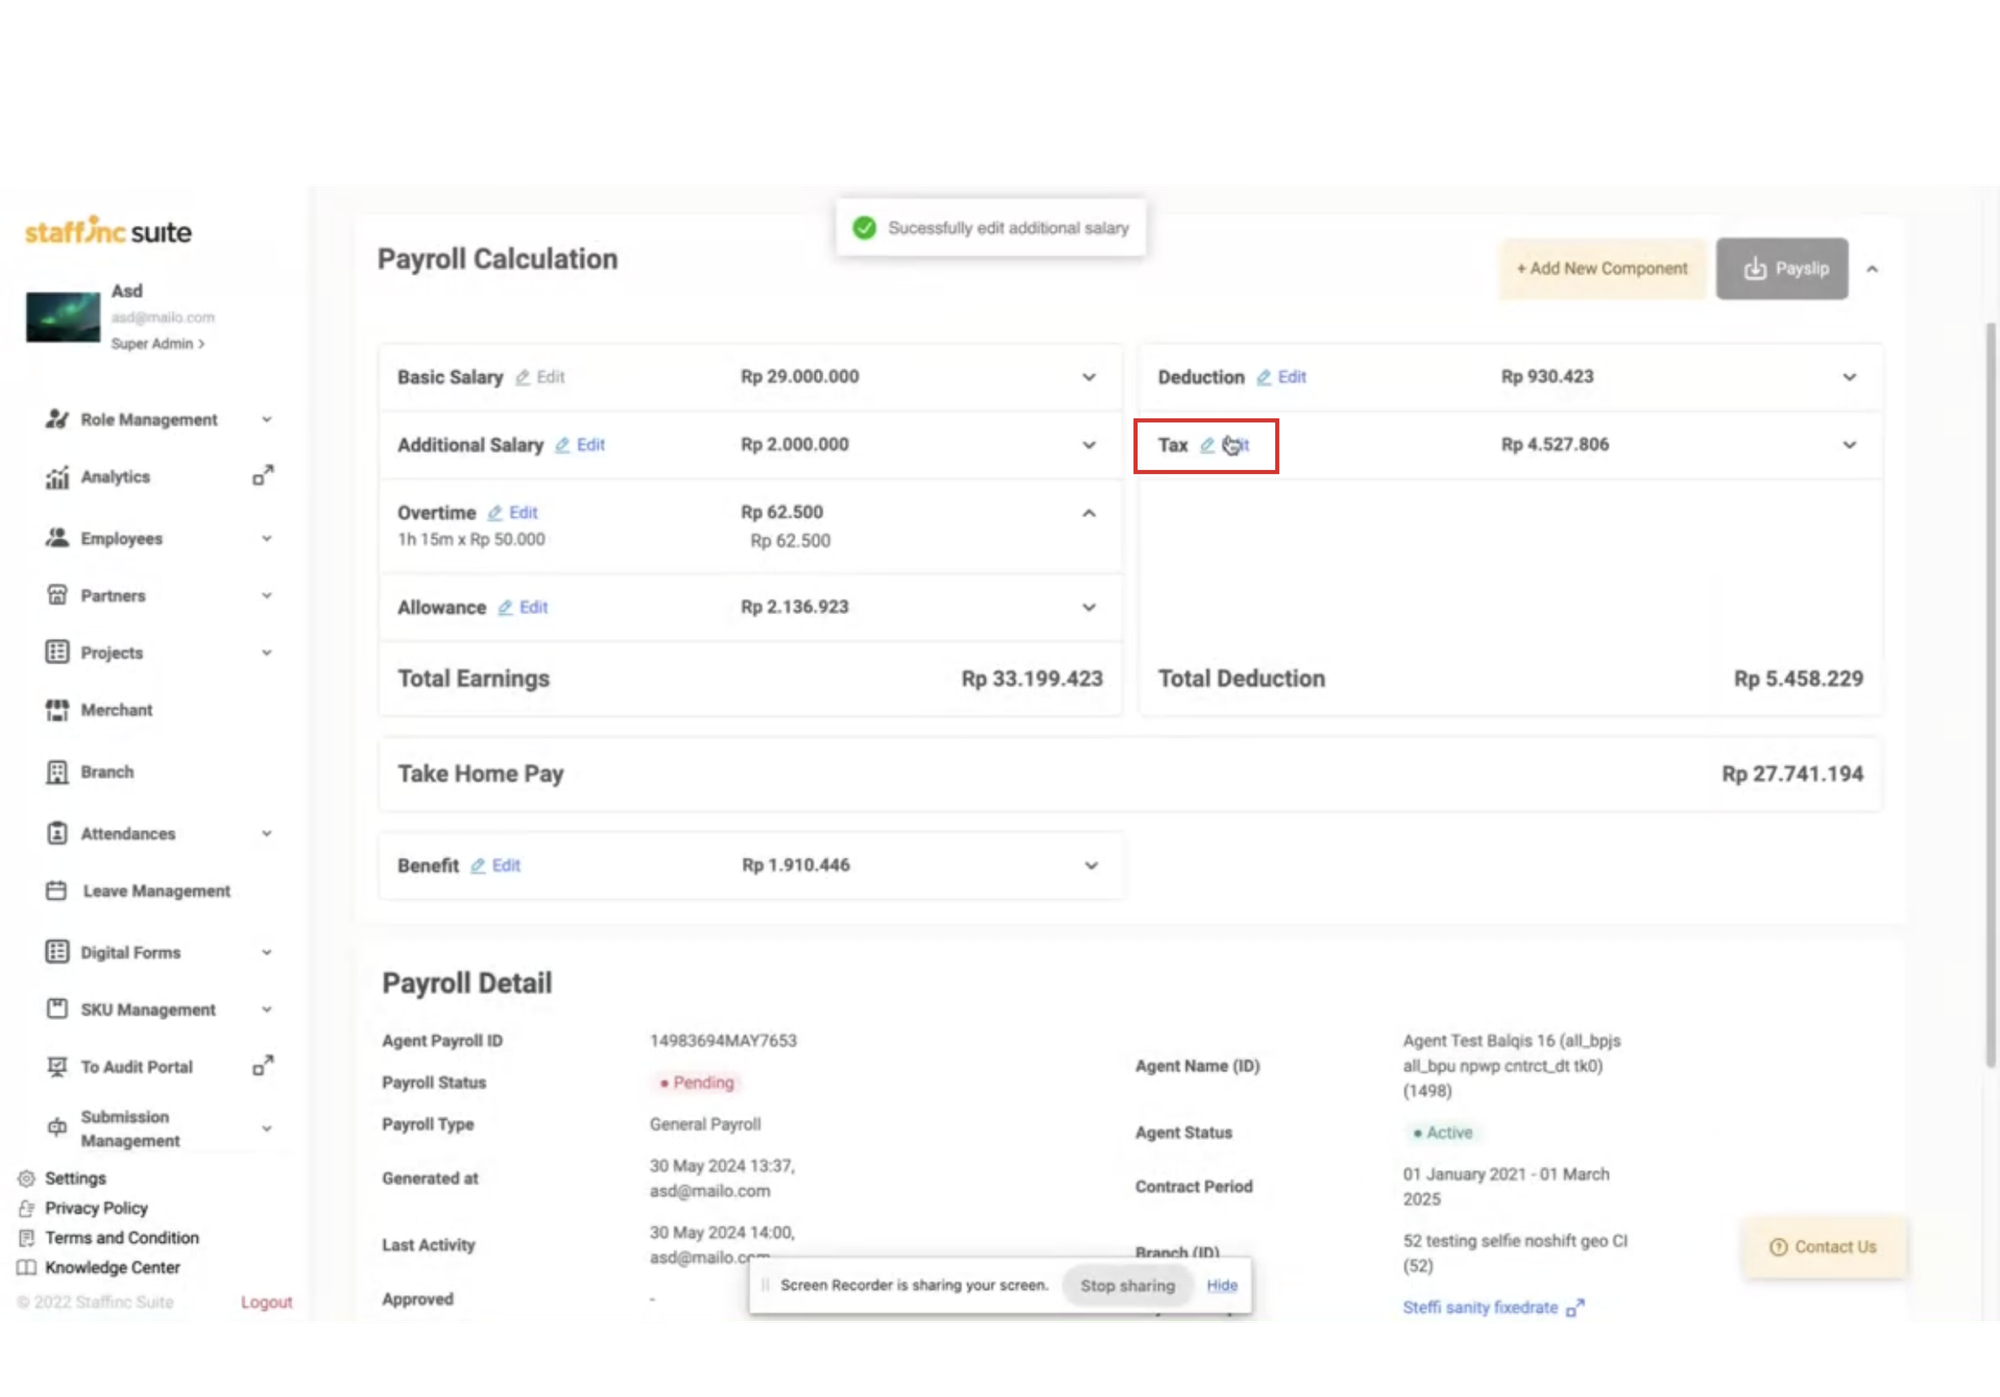Click the Settings gear icon
This screenshot has height=1397, width=2000.
click(x=27, y=1178)
